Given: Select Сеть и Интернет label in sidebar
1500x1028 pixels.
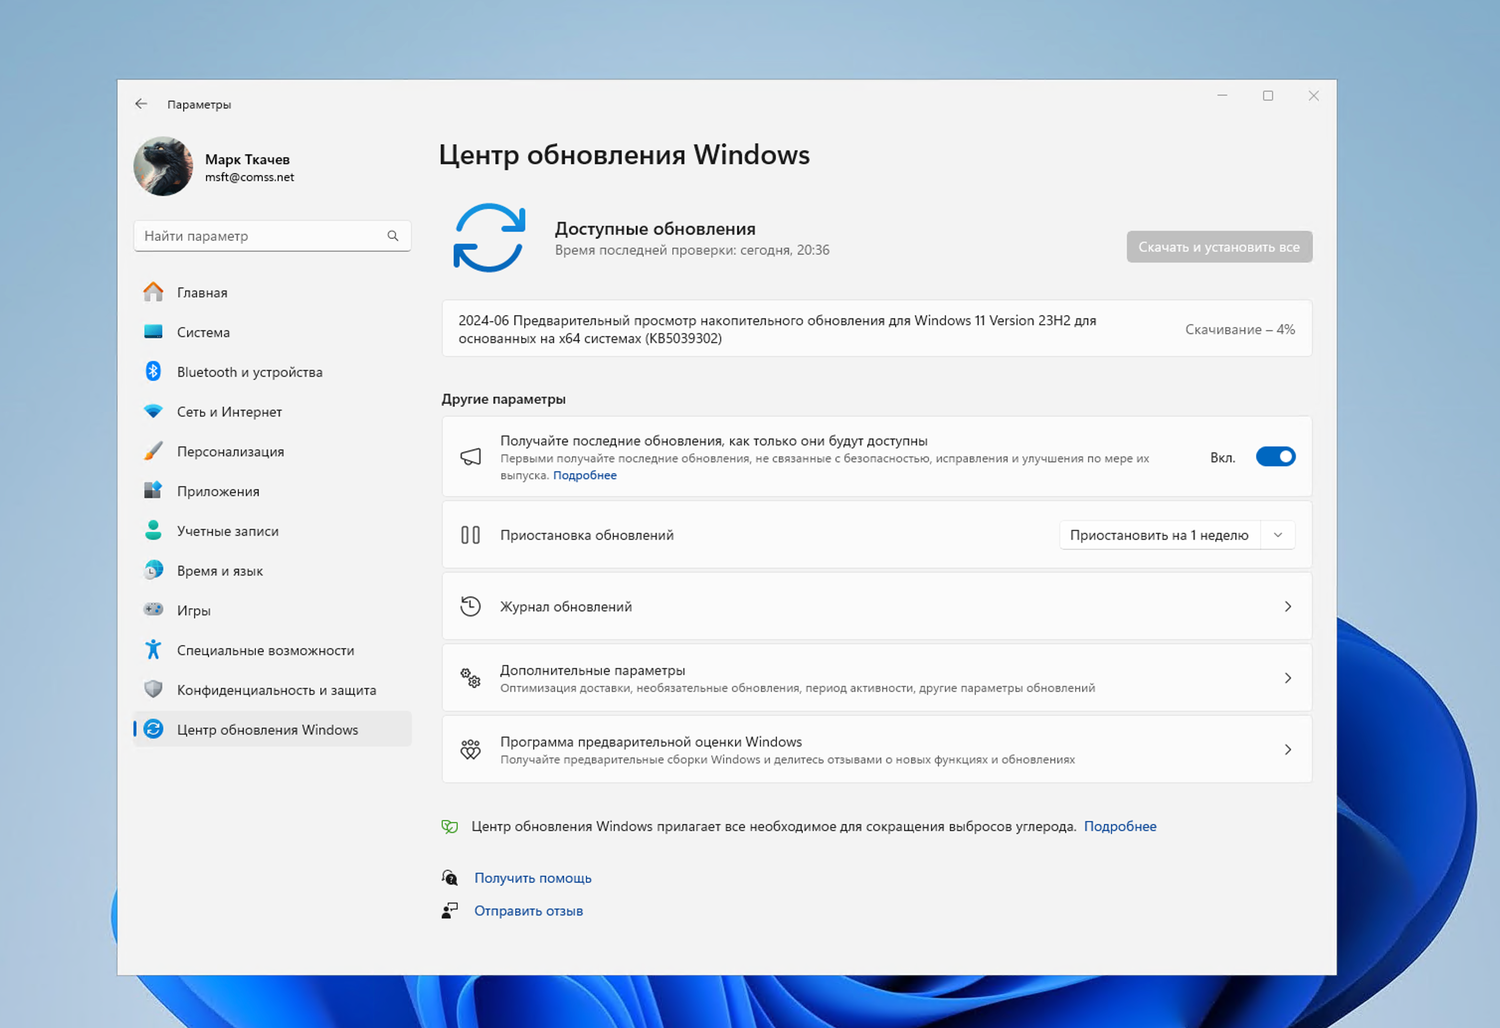Looking at the screenshot, I should coord(229,412).
